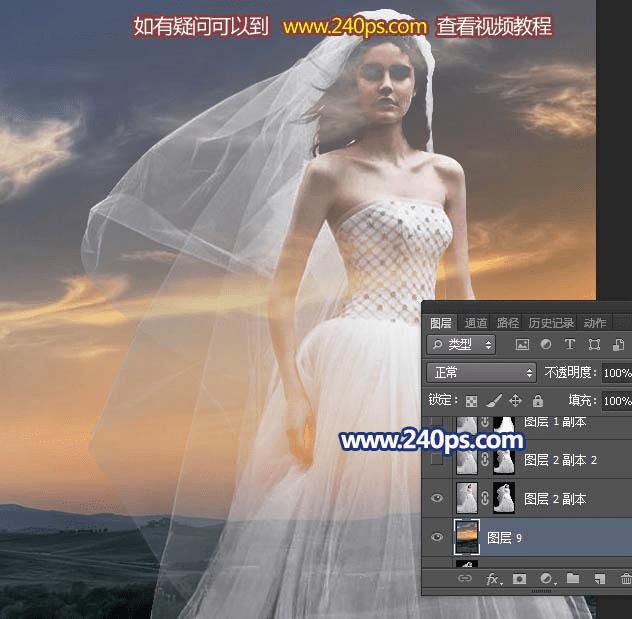Open the 类型 layer filter dropdown
This screenshot has width=632, height=619.
click(x=462, y=345)
